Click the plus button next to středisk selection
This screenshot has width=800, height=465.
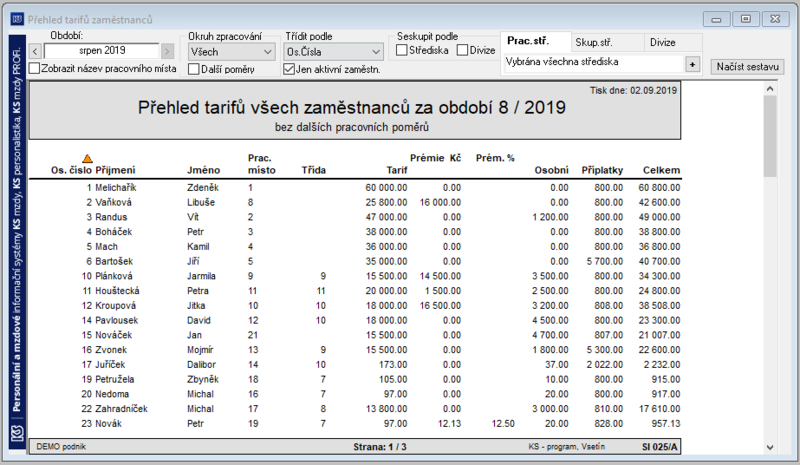(x=692, y=65)
